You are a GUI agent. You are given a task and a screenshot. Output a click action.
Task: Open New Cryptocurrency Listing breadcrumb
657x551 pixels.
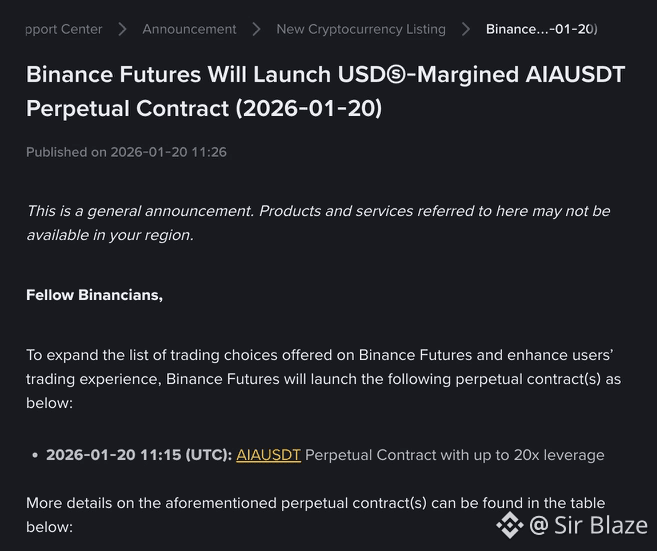tap(361, 29)
